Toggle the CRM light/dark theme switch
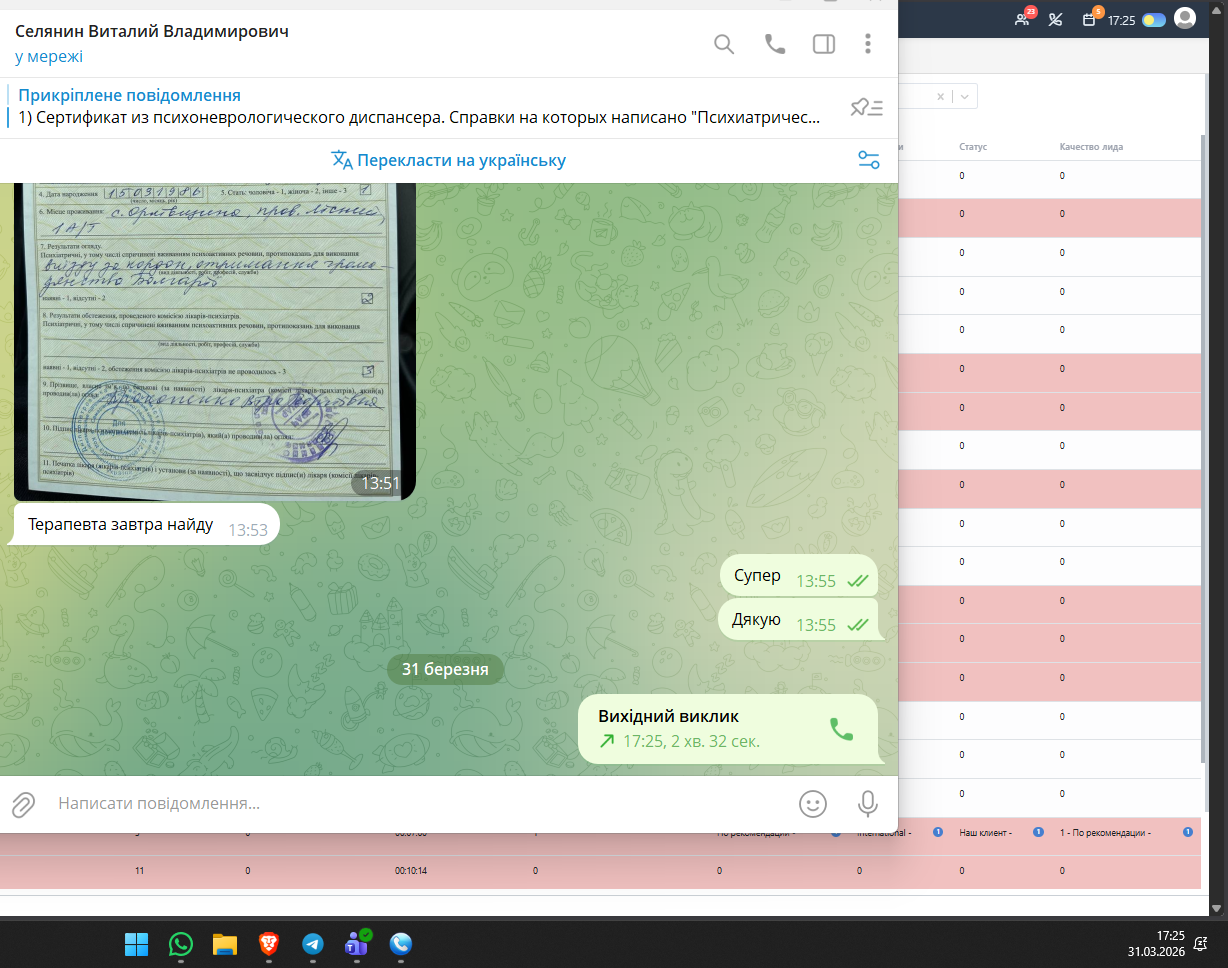This screenshot has height=968, width=1228. pyautogui.click(x=1154, y=19)
